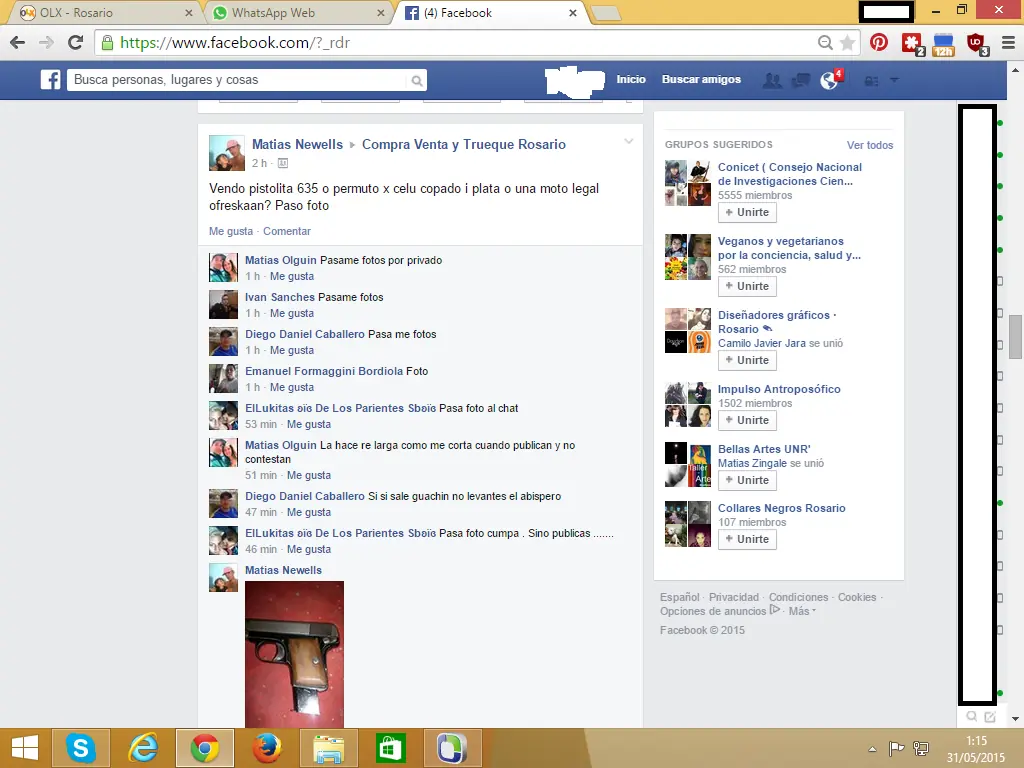
Task: Expand the account menu arrow in header
Action: pos(894,80)
